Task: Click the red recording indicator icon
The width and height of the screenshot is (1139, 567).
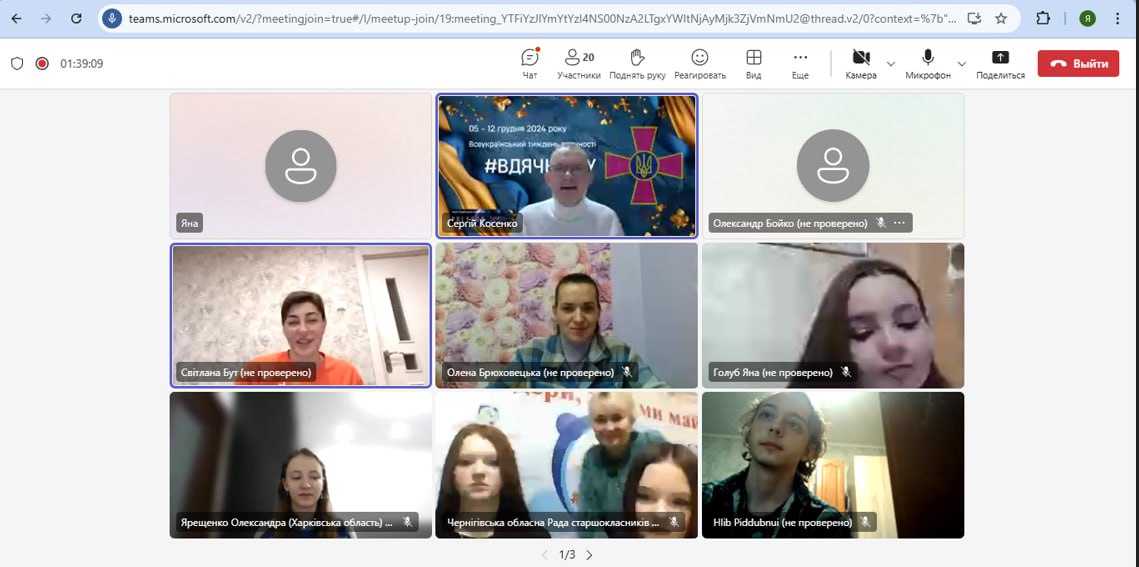Action: [x=42, y=63]
